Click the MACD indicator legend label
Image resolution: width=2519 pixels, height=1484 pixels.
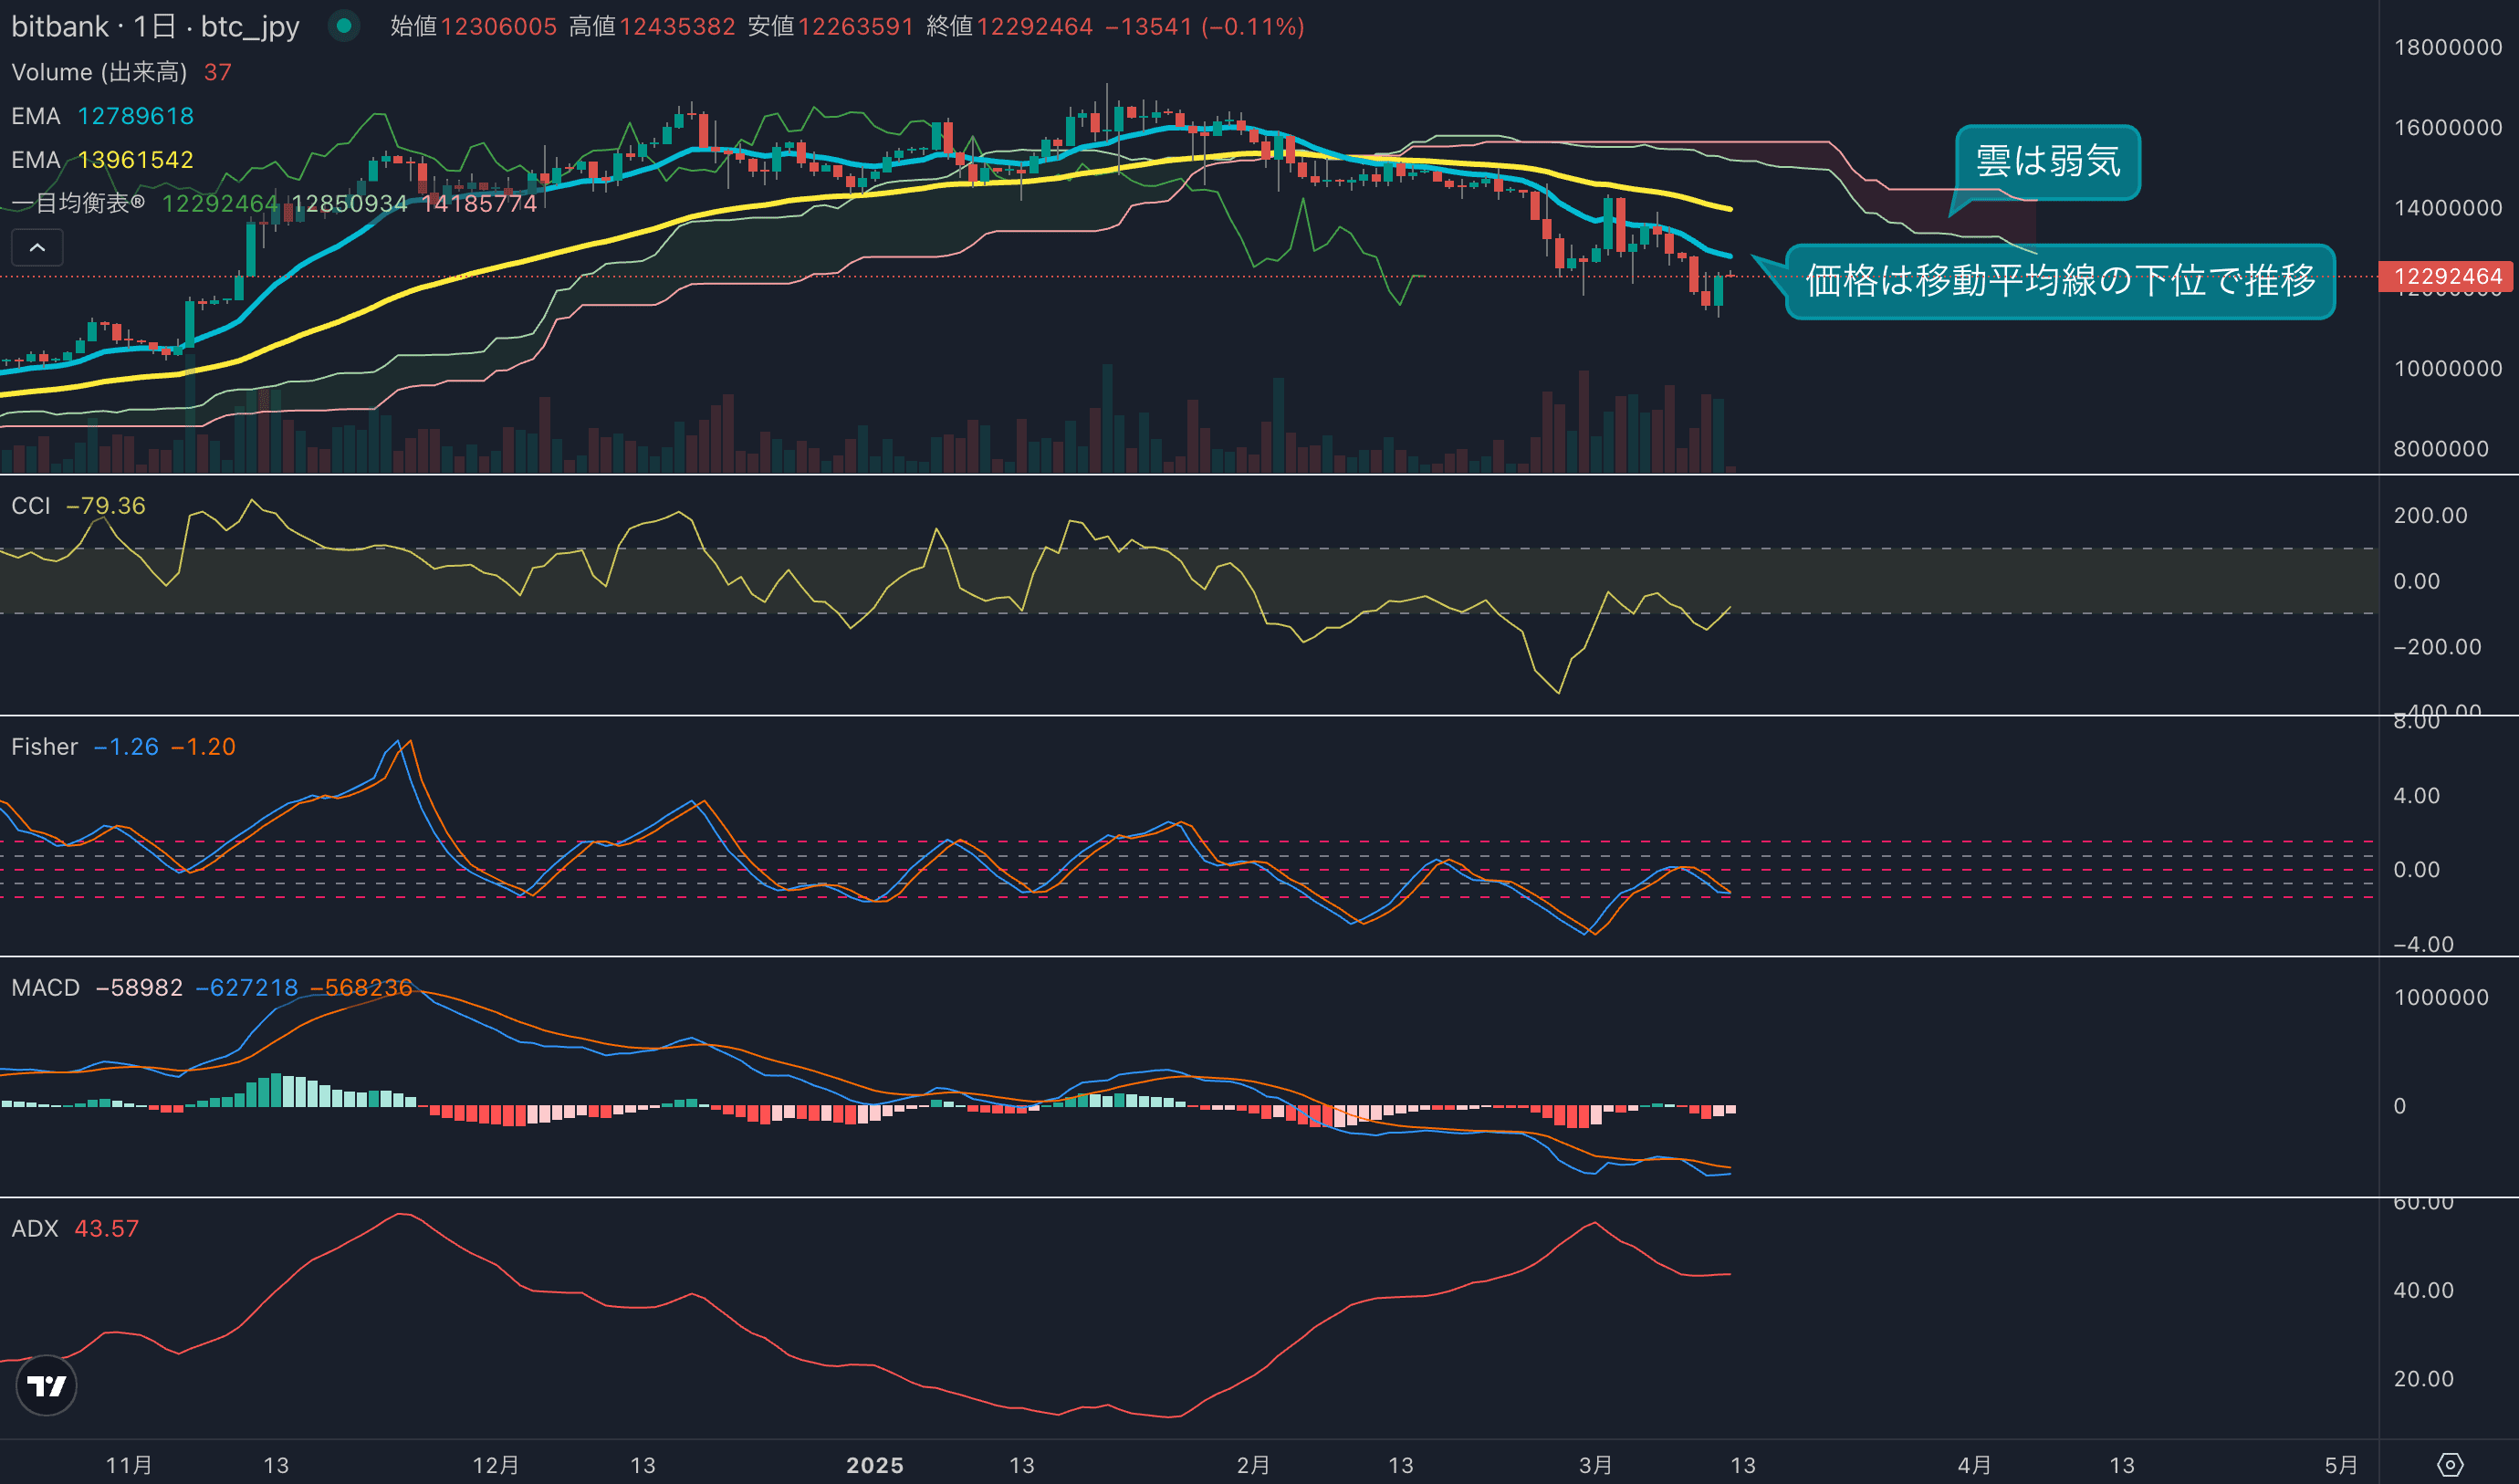45,988
